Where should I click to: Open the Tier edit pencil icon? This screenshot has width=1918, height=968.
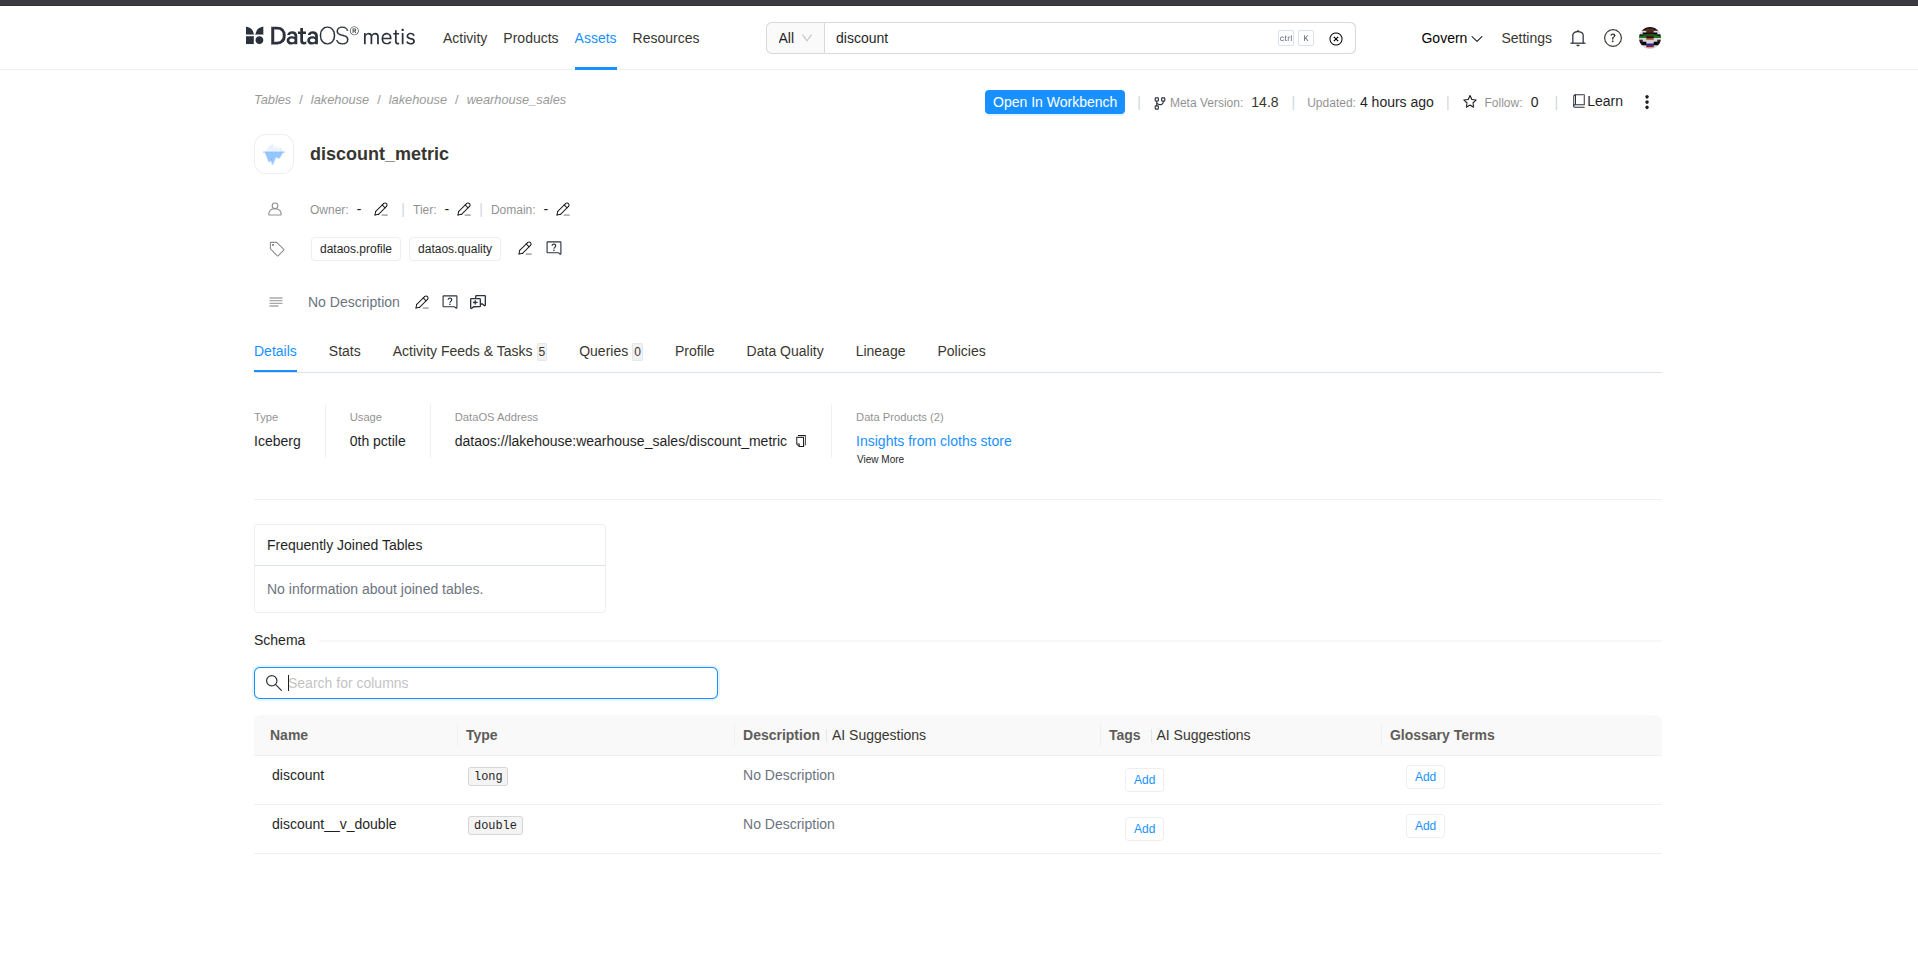[x=464, y=209]
